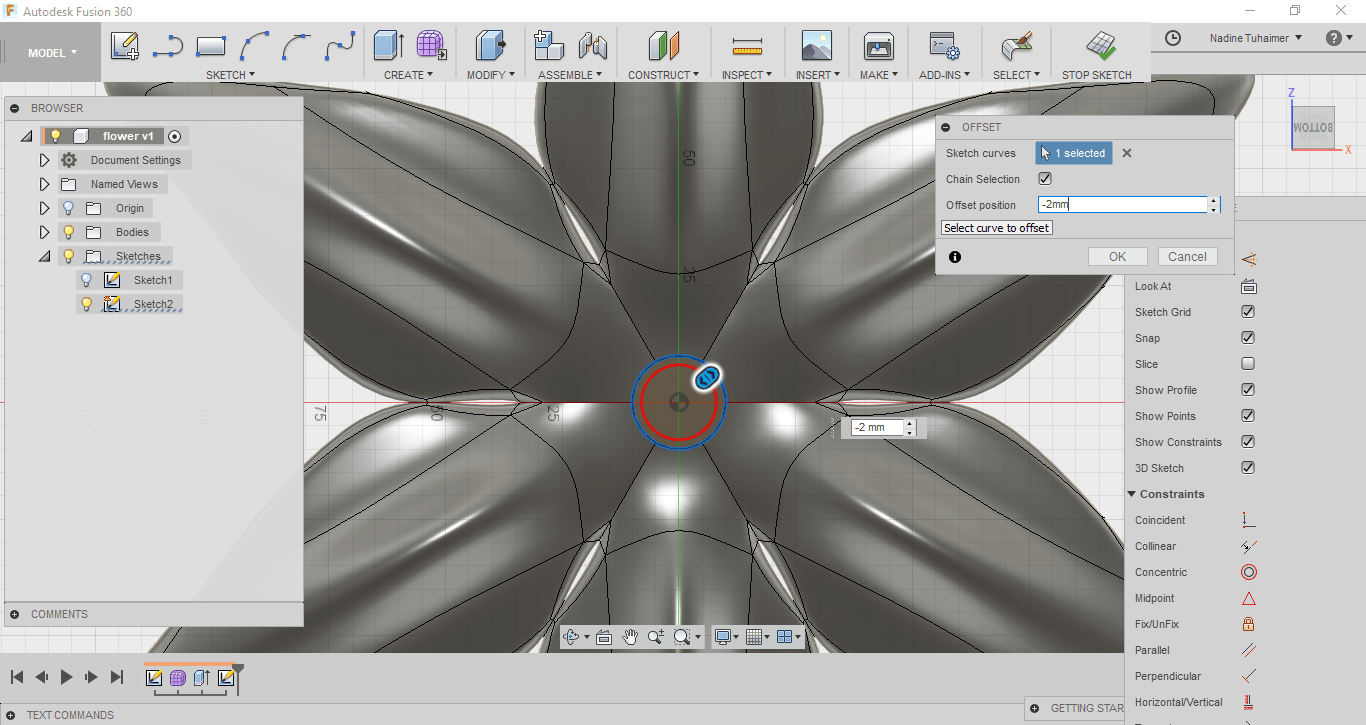Open the ASSEMBLE menu
Screen dimensions: 1366x725
coord(570,75)
